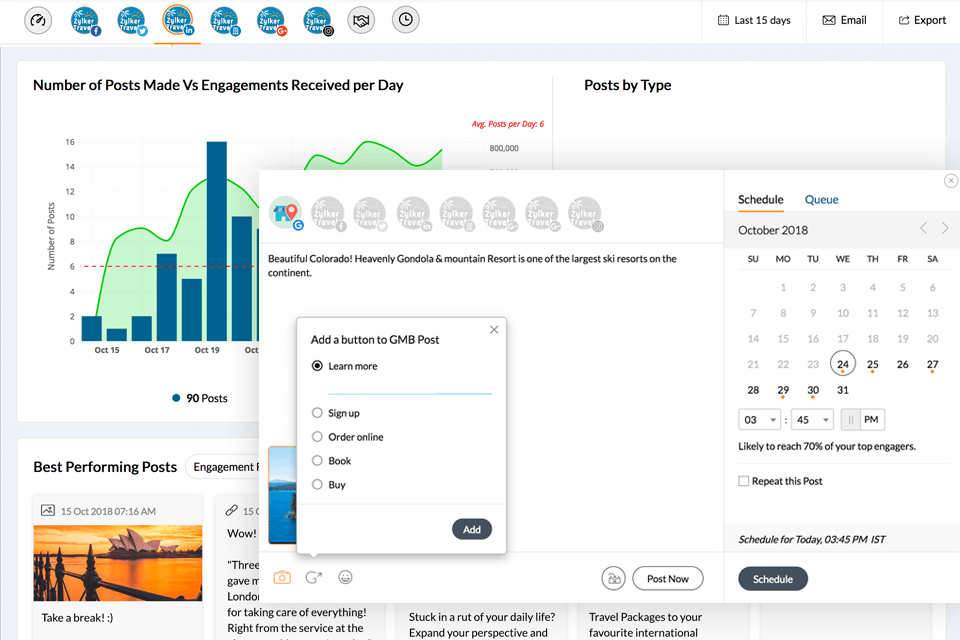The width and height of the screenshot is (960, 640).
Task: Toggle the AM/PM switch
Action: click(x=863, y=420)
